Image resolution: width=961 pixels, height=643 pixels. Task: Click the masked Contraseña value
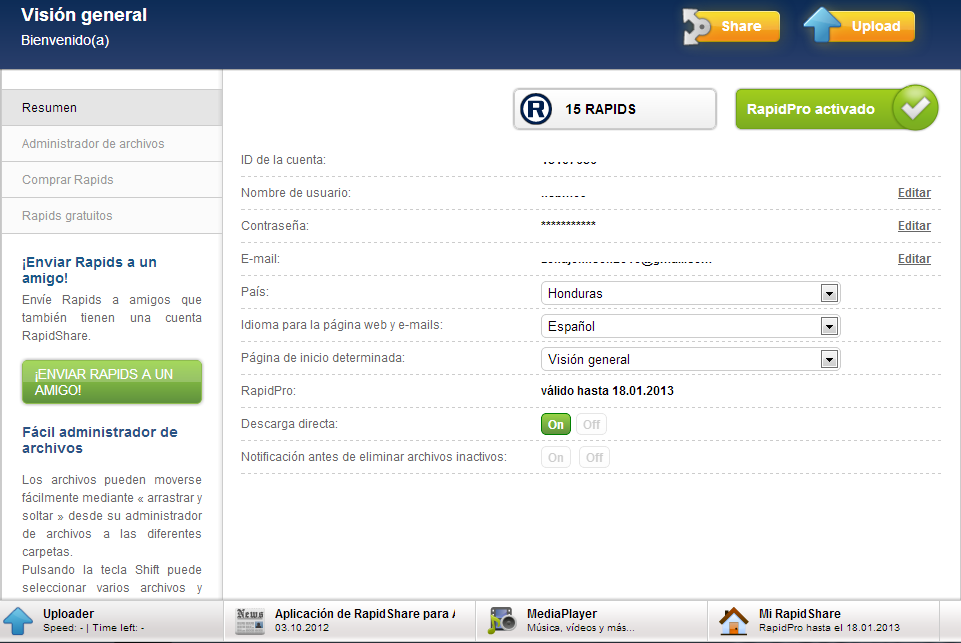pos(568,224)
